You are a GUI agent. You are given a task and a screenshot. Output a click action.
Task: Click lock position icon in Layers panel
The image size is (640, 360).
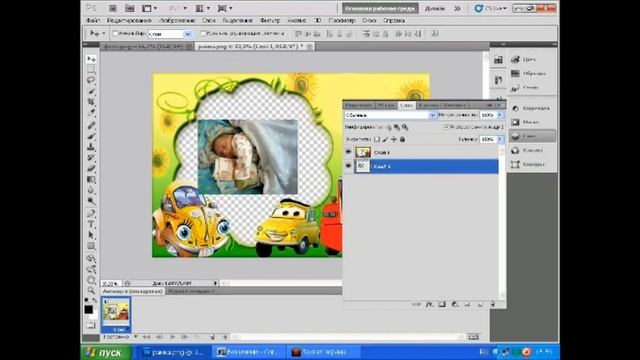(393, 139)
